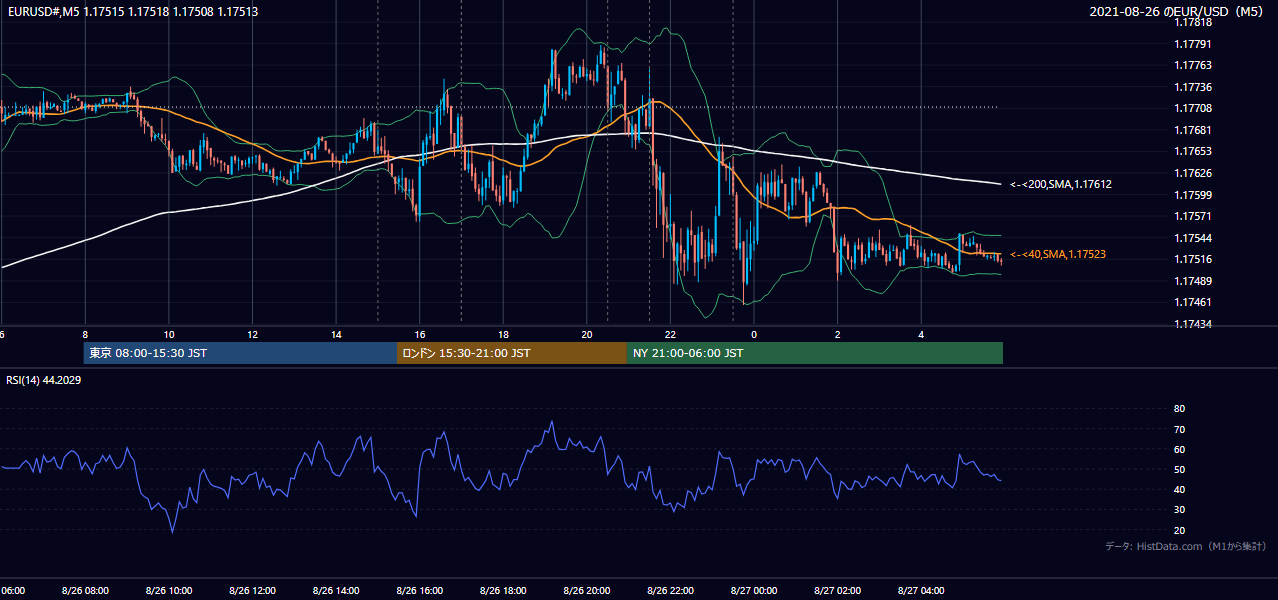
Task: Click the 8/27 02:00 time axis label
Action: pyautogui.click(x=838, y=591)
